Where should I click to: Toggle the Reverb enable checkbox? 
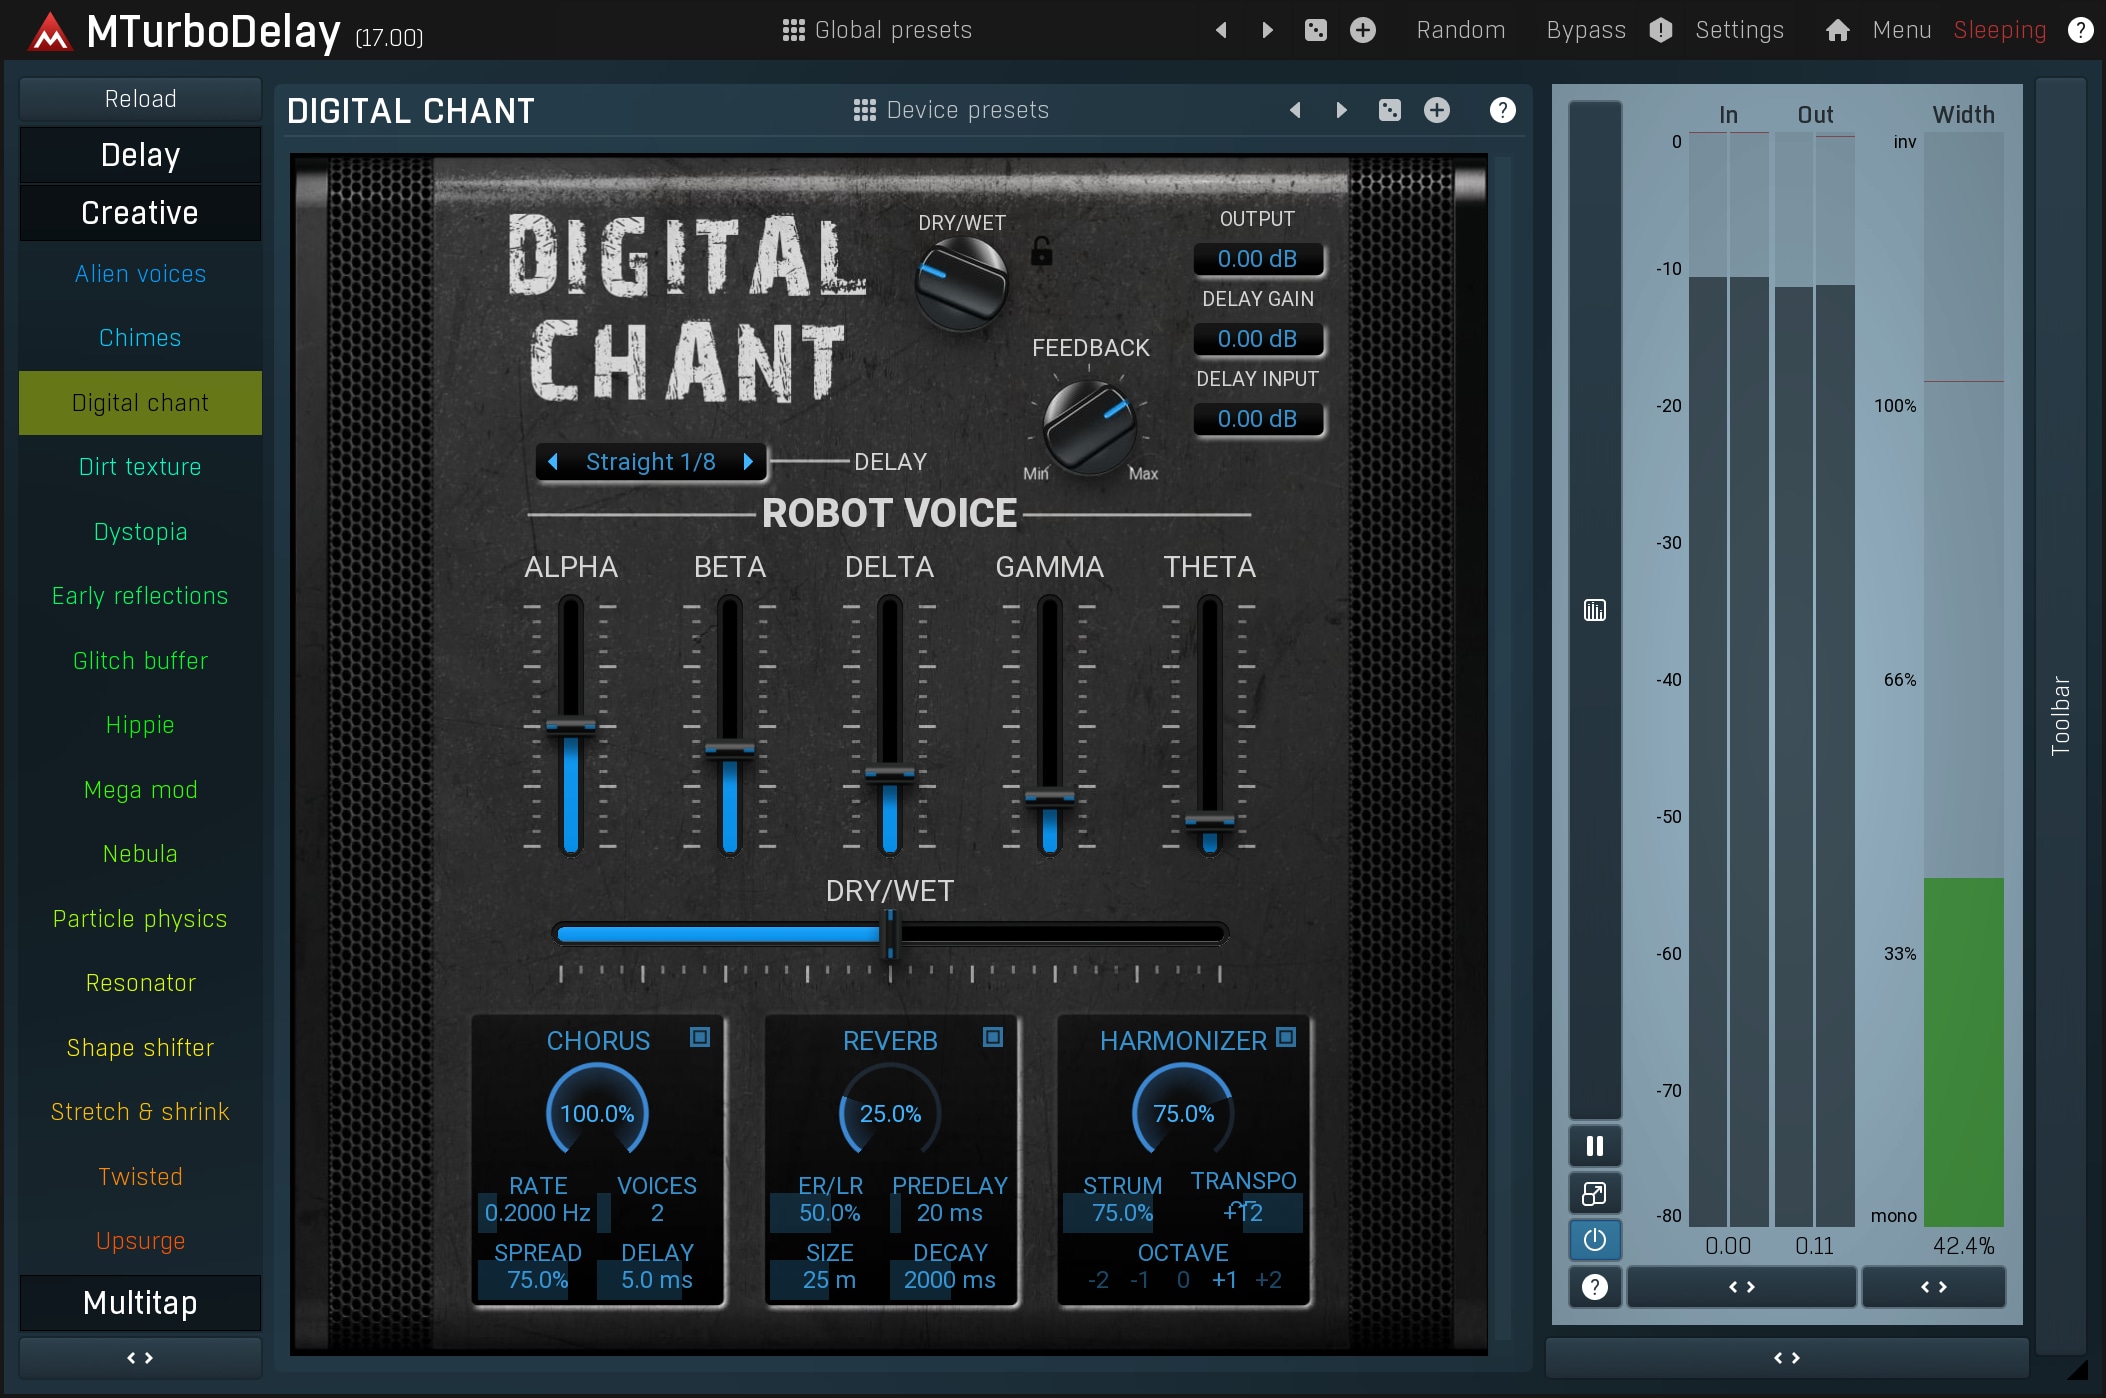coord(992,1037)
